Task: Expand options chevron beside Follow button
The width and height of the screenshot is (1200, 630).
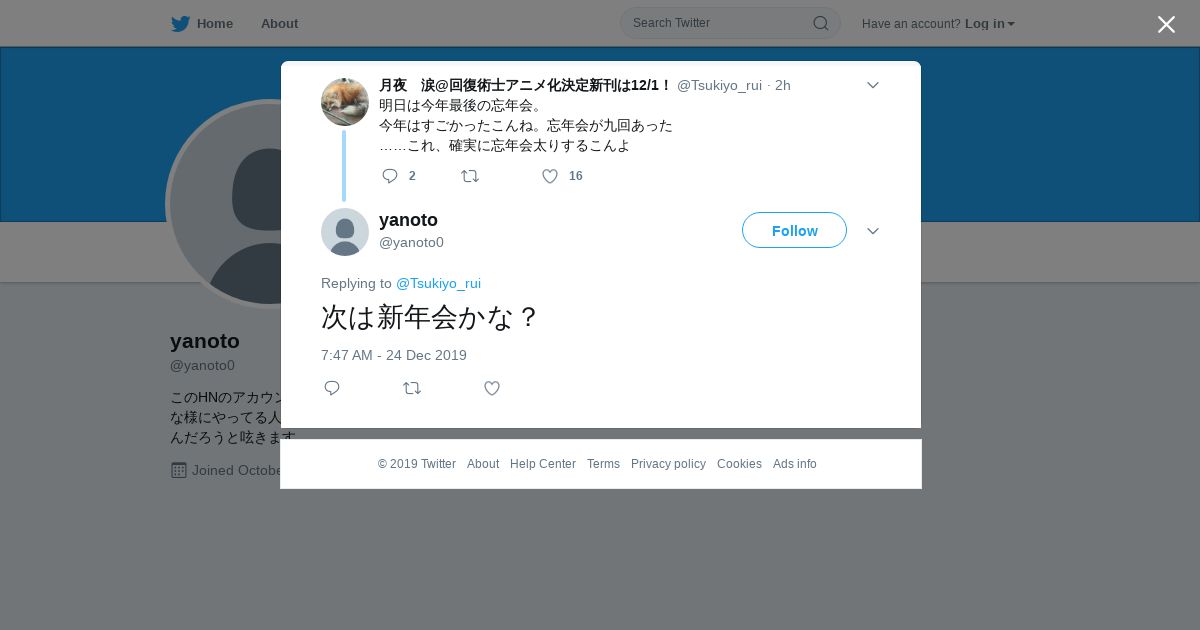Action: [x=872, y=231]
